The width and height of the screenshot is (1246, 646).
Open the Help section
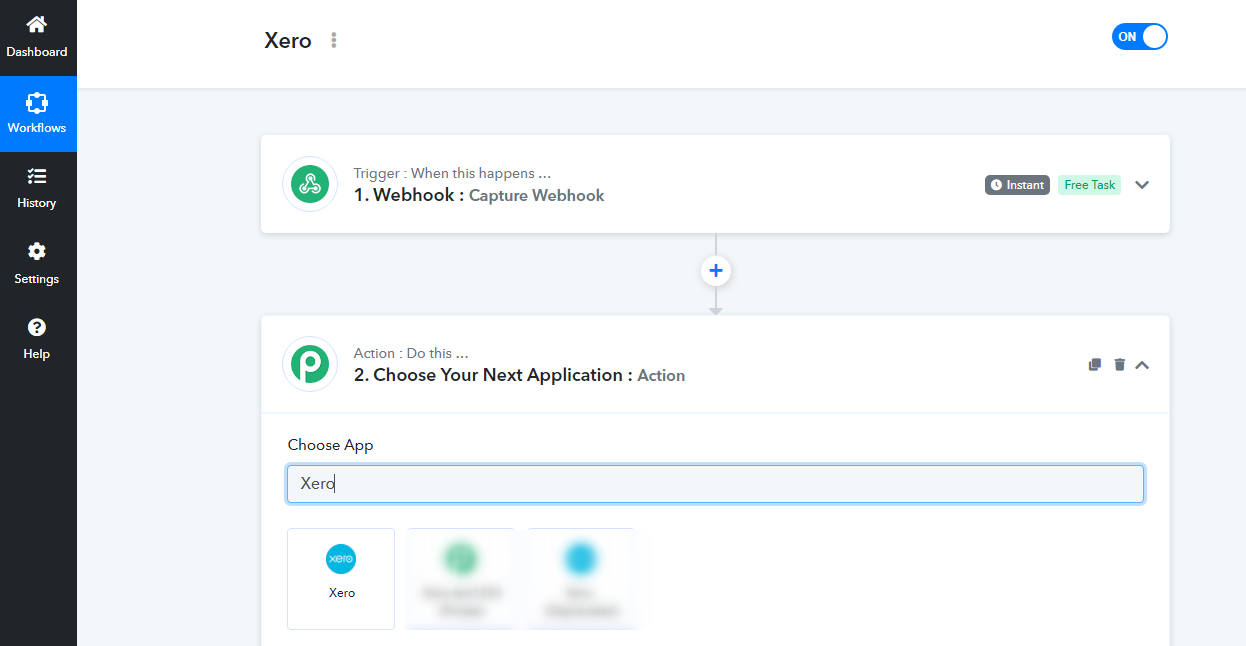37,340
